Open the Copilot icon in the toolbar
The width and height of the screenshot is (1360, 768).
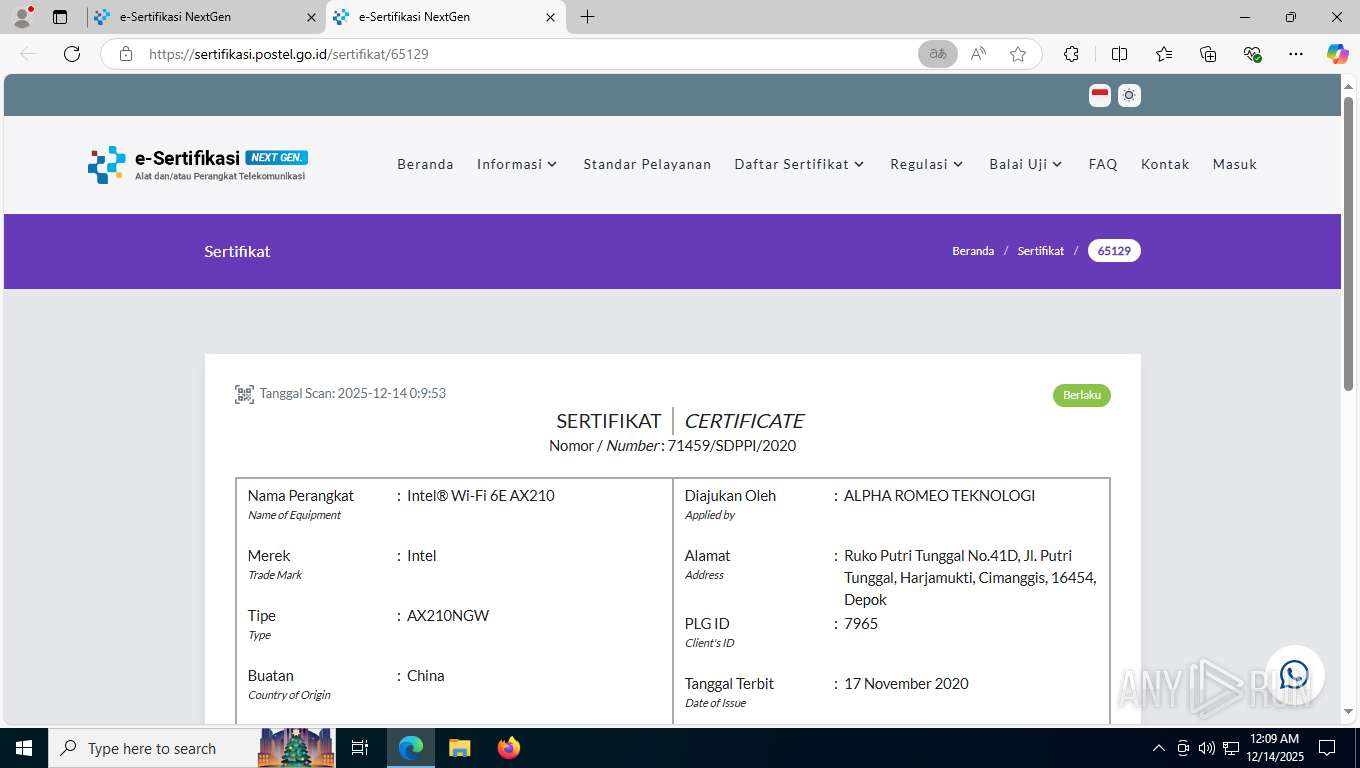[1337, 54]
